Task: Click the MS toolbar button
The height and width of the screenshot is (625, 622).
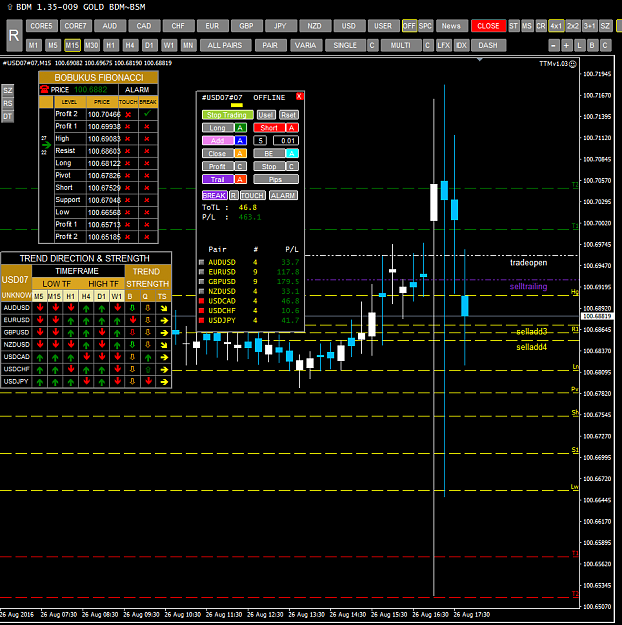Action: pos(527,26)
